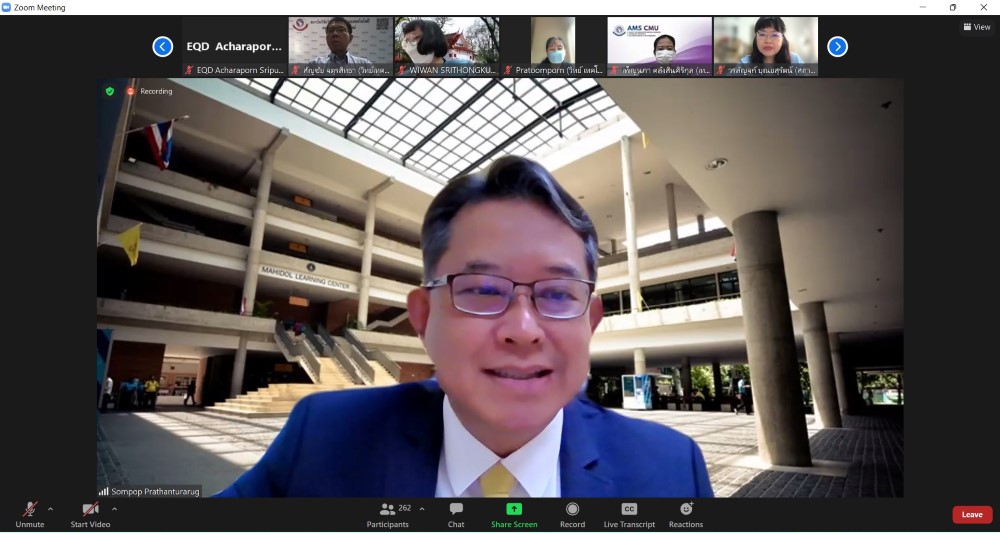Expand the Participants options caret

point(422,508)
